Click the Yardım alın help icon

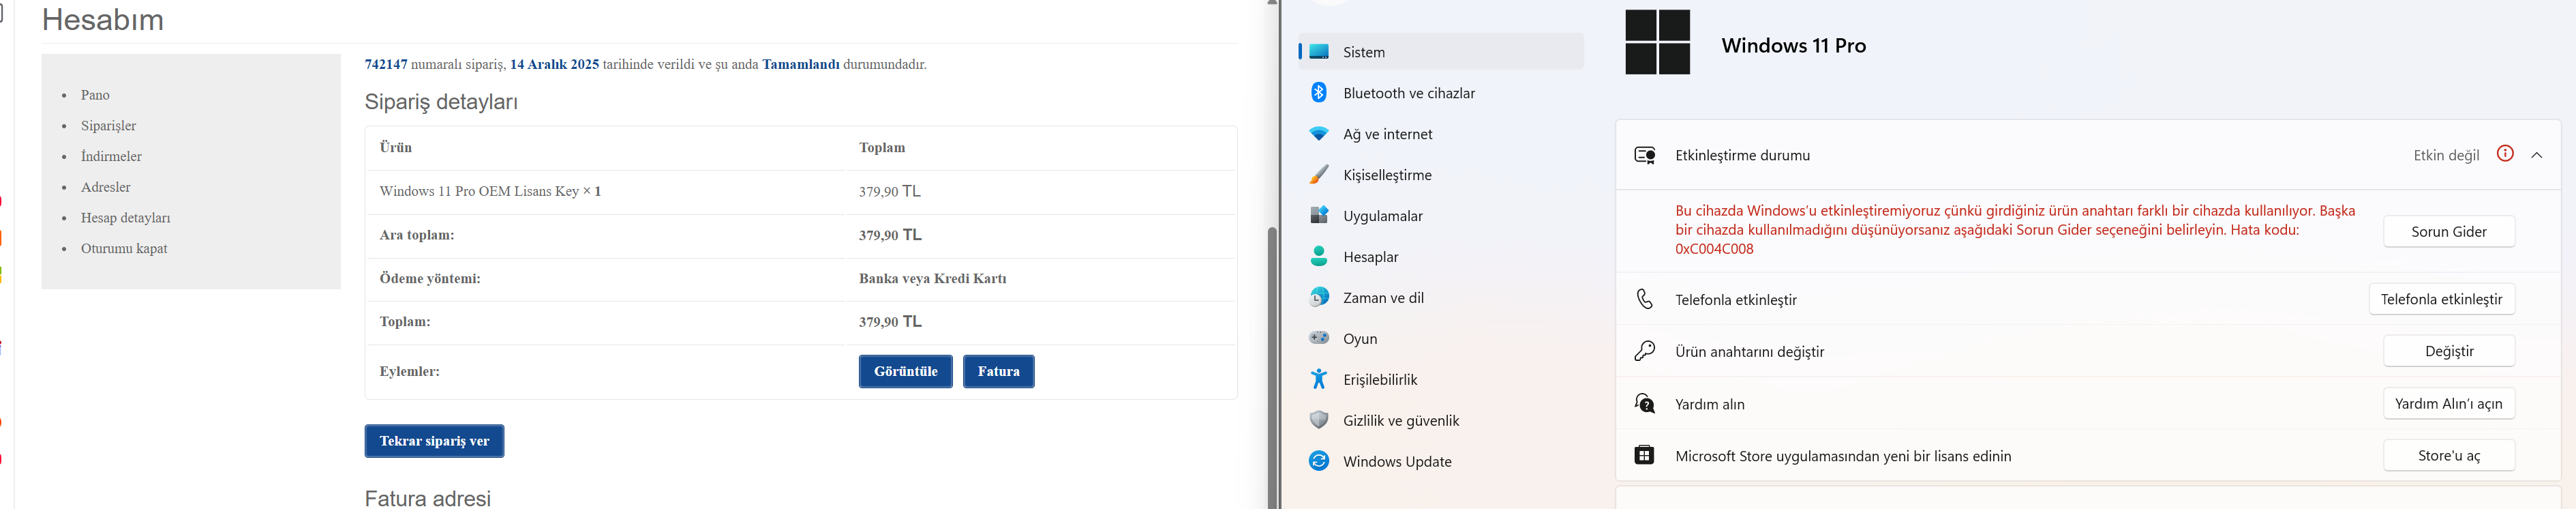pyautogui.click(x=1644, y=403)
